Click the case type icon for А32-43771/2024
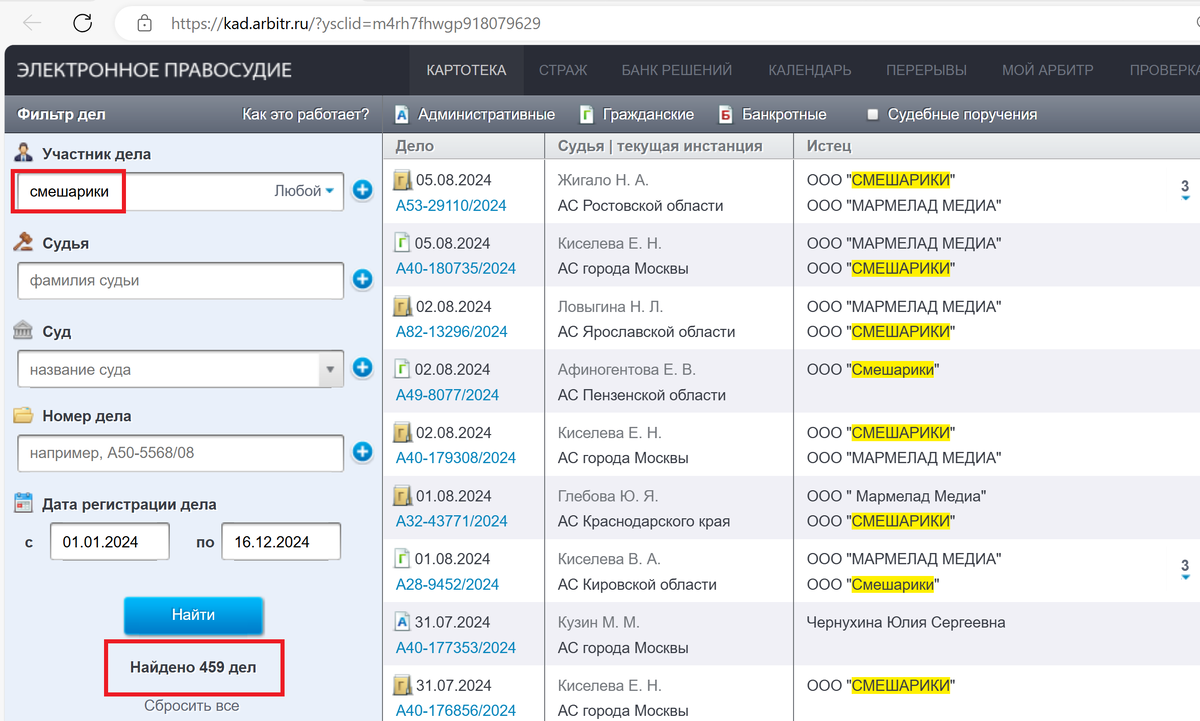The width and height of the screenshot is (1200, 721). click(403, 496)
